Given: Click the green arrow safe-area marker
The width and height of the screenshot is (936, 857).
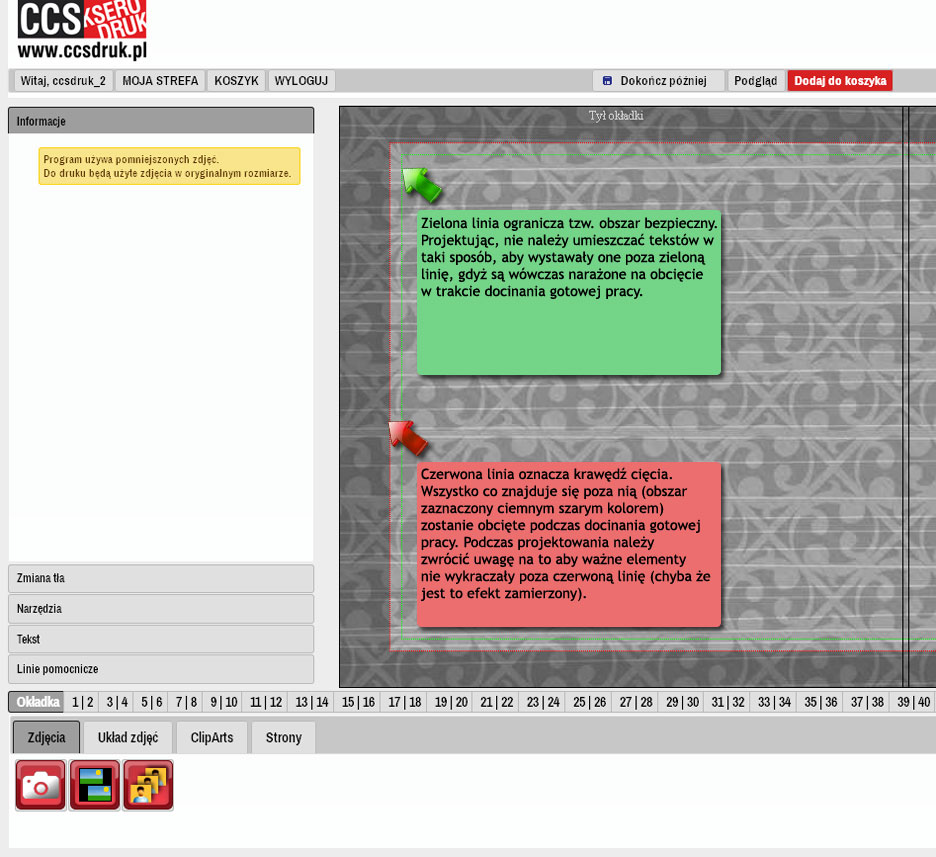Looking at the screenshot, I should coord(420,185).
